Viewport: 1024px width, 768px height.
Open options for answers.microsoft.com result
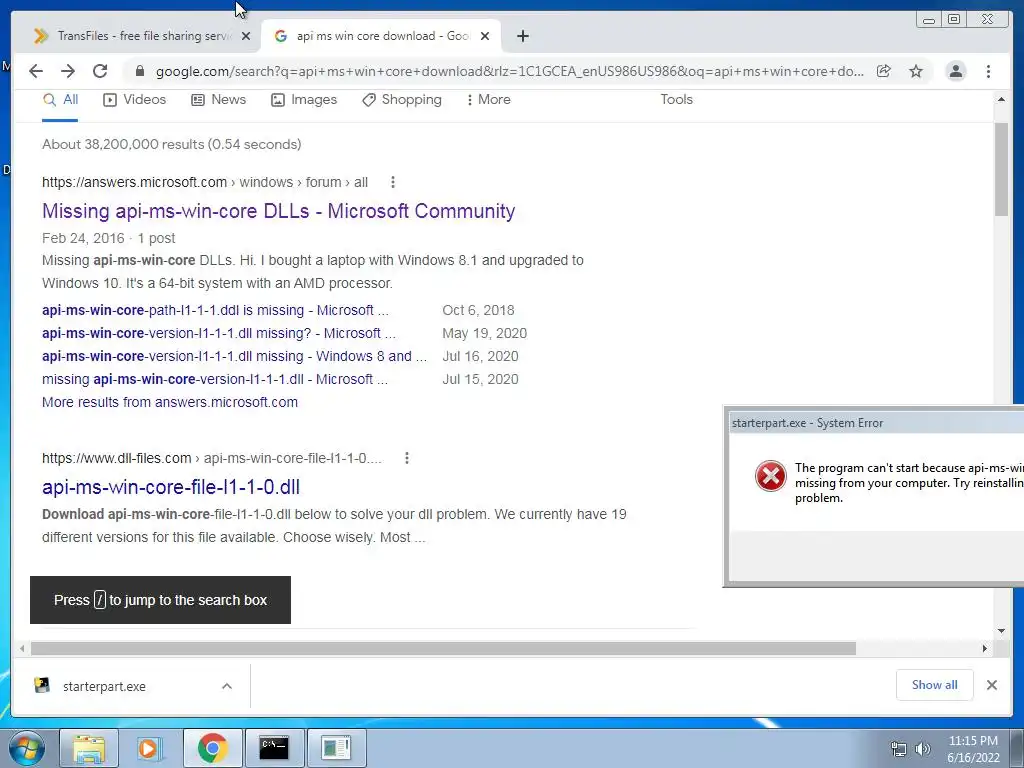pyautogui.click(x=392, y=182)
